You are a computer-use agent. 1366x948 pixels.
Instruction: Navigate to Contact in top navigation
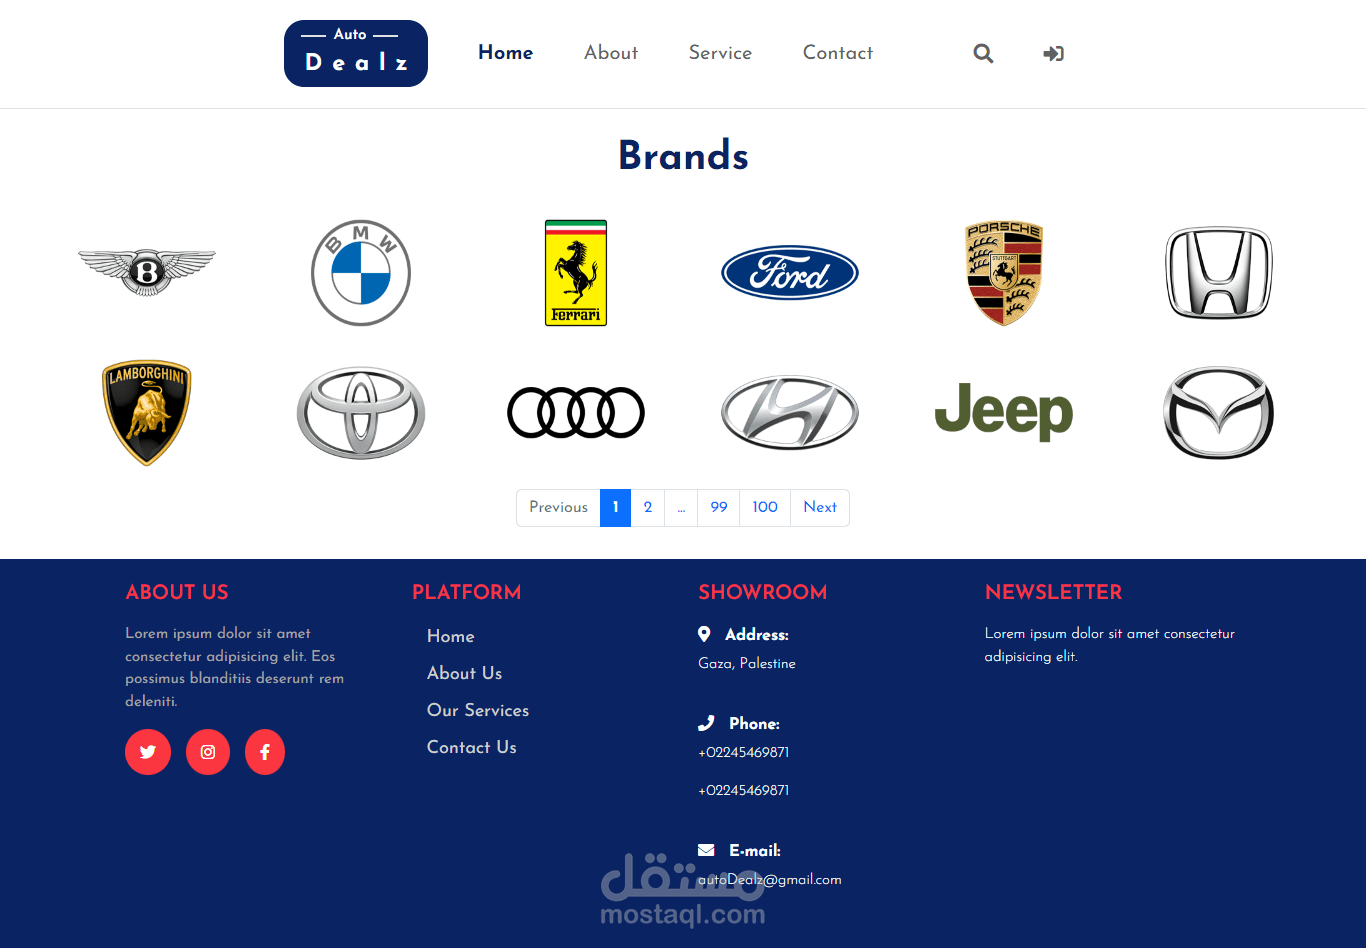(838, 53)
